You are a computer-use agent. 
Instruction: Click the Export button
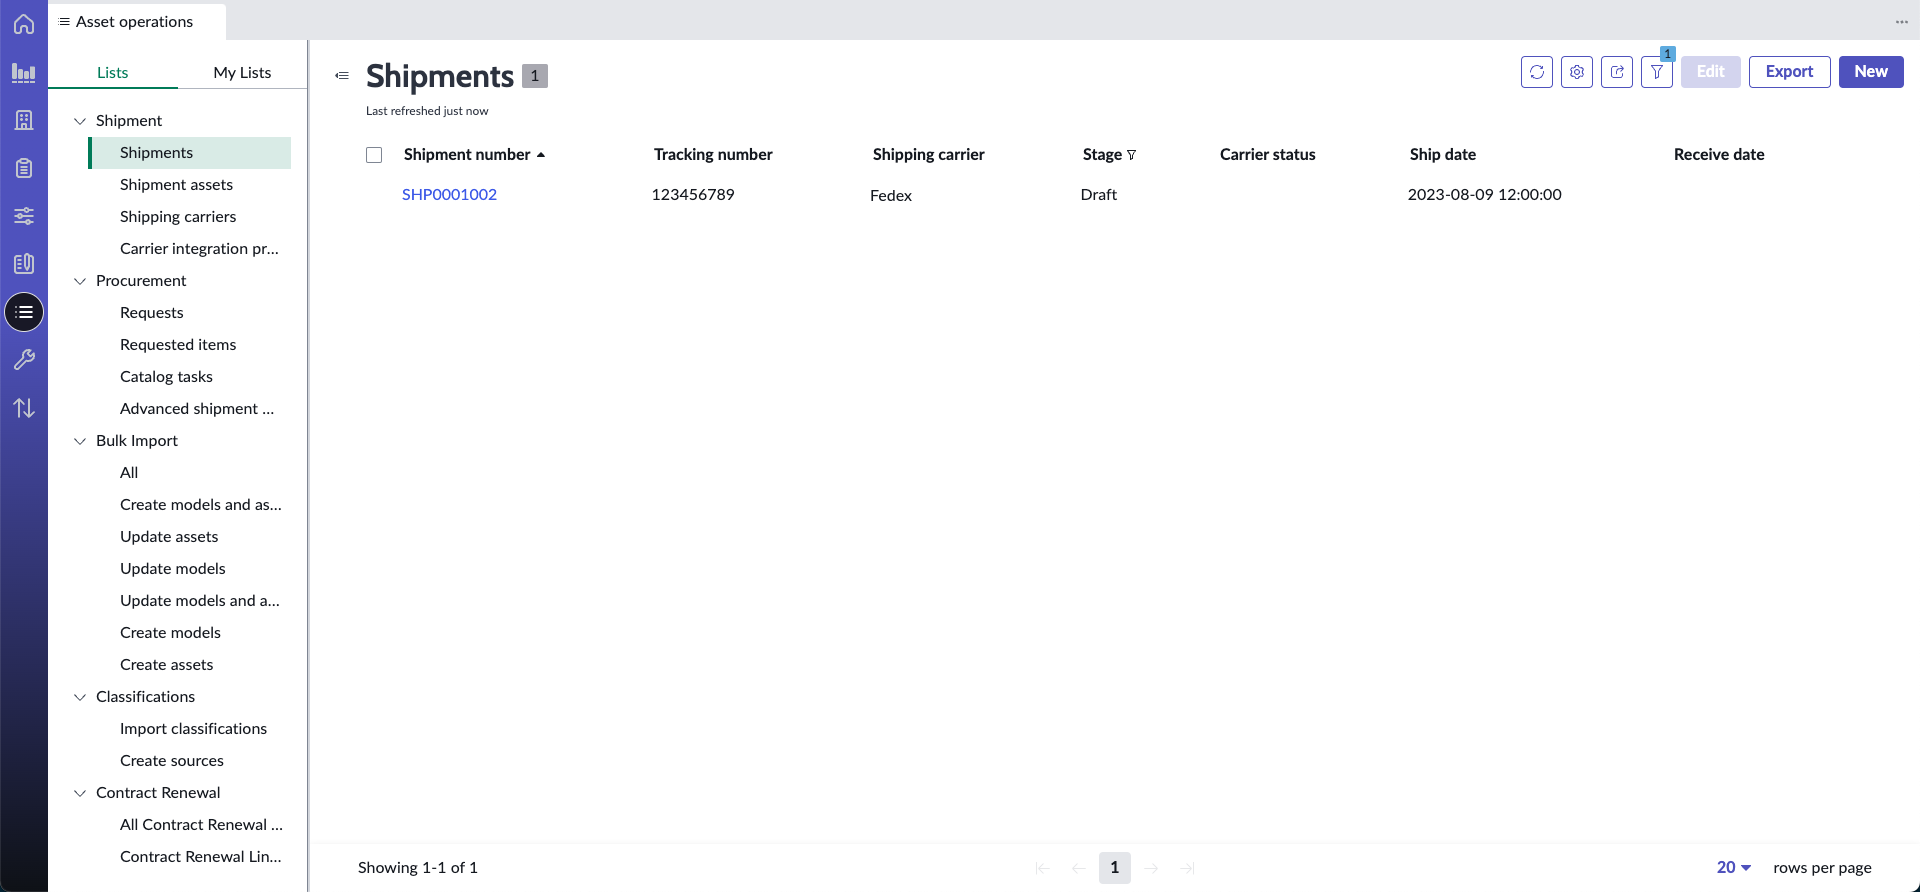(x=1789, y=72)
